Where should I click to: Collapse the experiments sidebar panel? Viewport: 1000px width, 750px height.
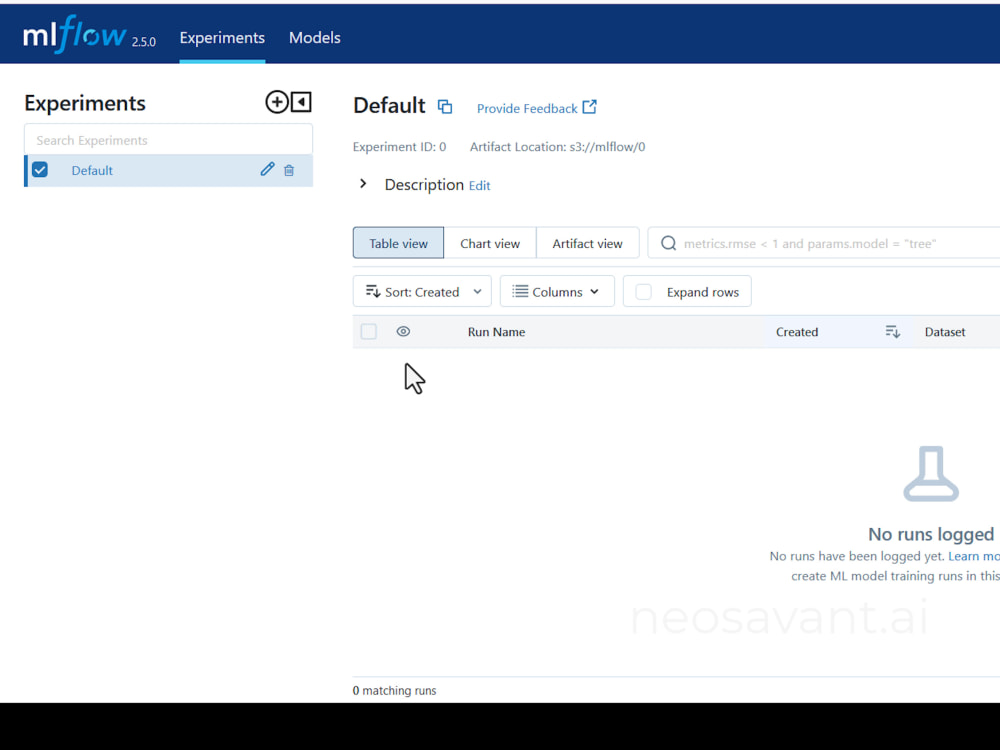tap(301, 102)
